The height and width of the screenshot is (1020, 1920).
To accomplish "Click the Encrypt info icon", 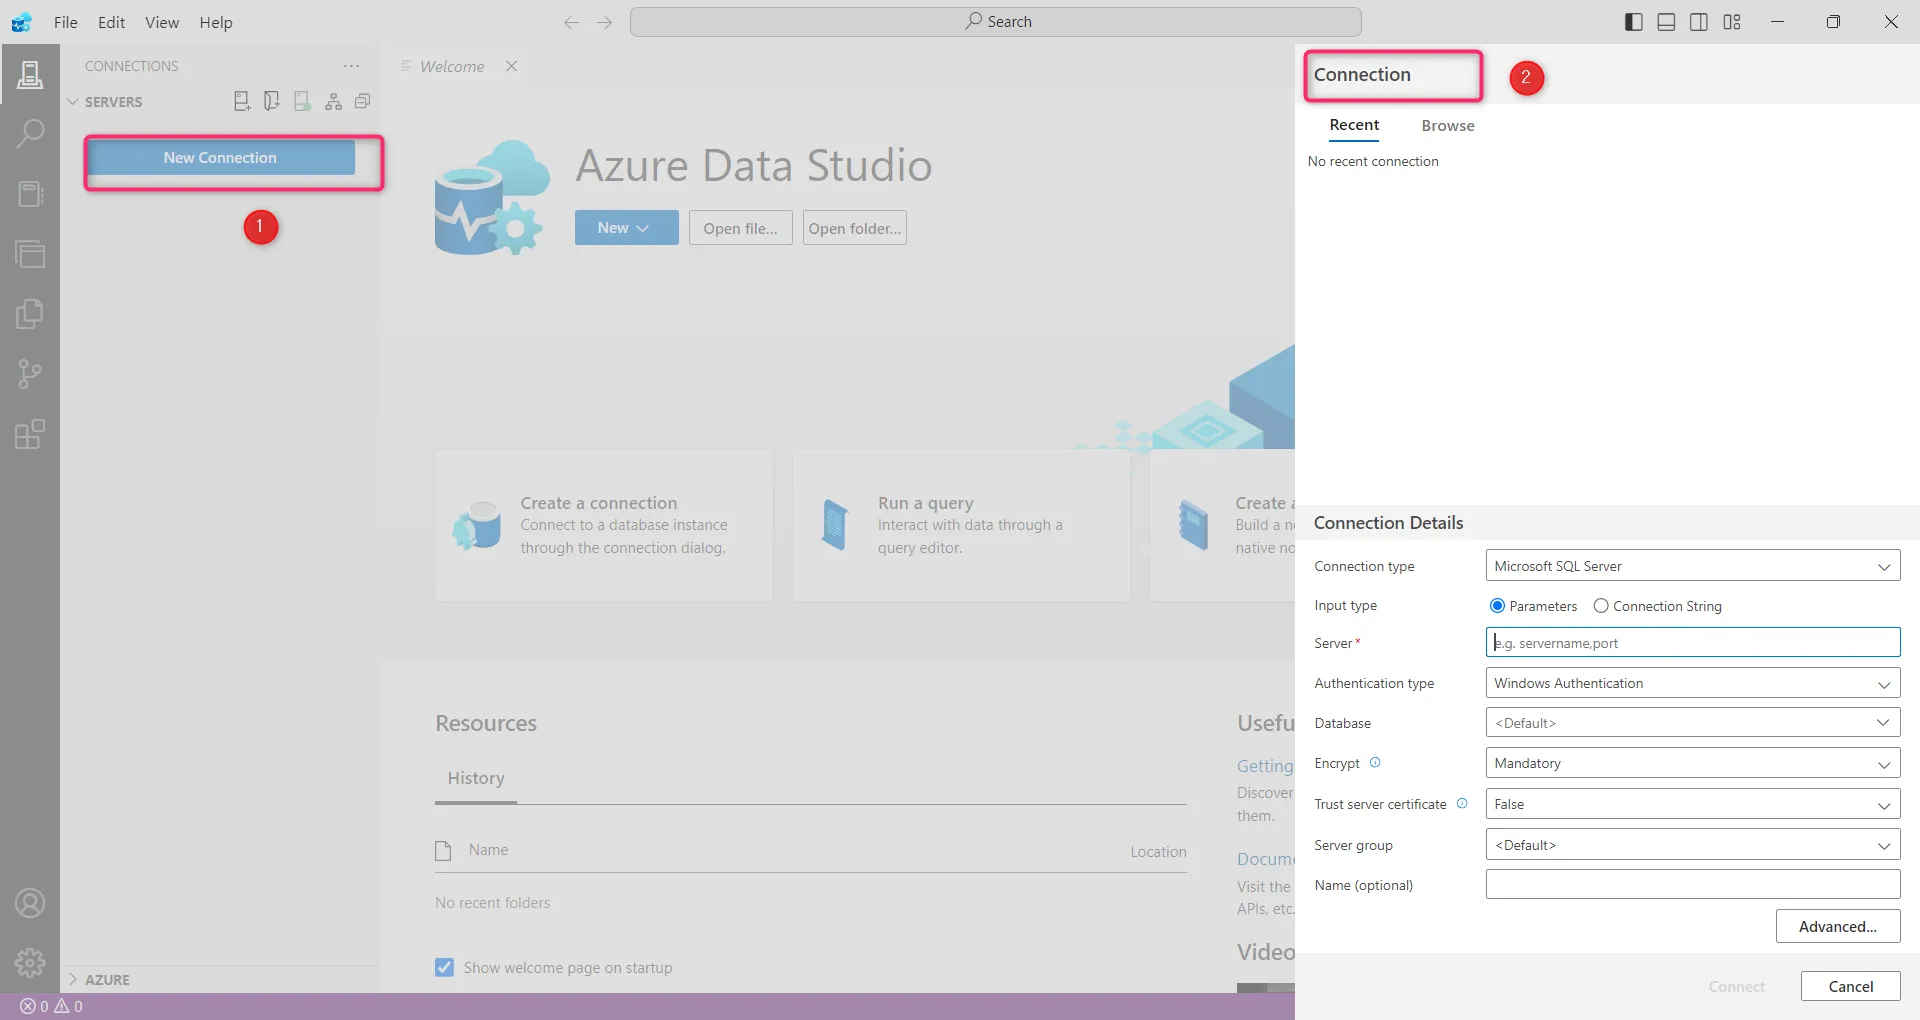I will [x=1375, y=762].
